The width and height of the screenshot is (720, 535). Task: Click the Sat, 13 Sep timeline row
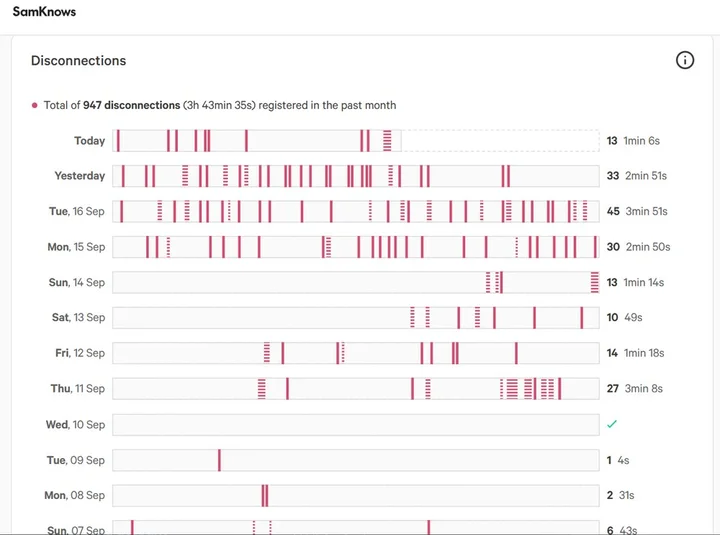click(x=355, y=318)
